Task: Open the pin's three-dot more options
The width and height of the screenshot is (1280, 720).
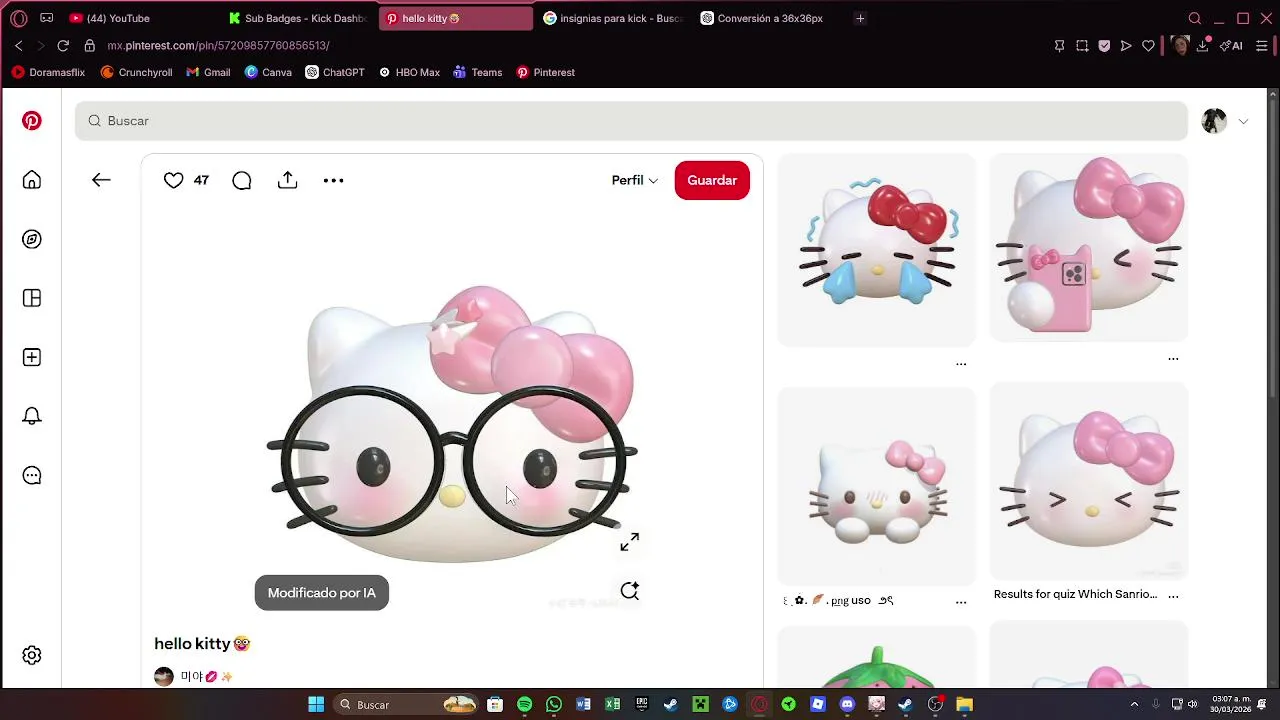Action: pos(333,180)
